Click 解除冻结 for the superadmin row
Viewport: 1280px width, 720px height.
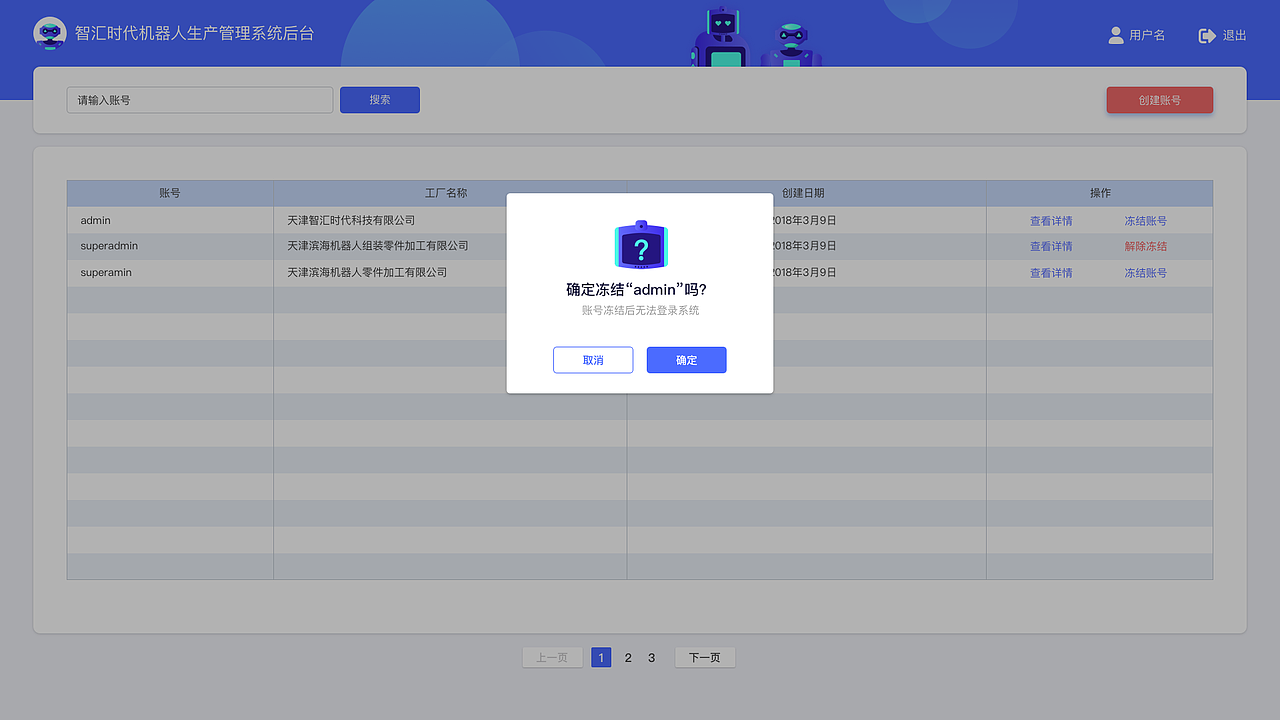click(1145, 246)
